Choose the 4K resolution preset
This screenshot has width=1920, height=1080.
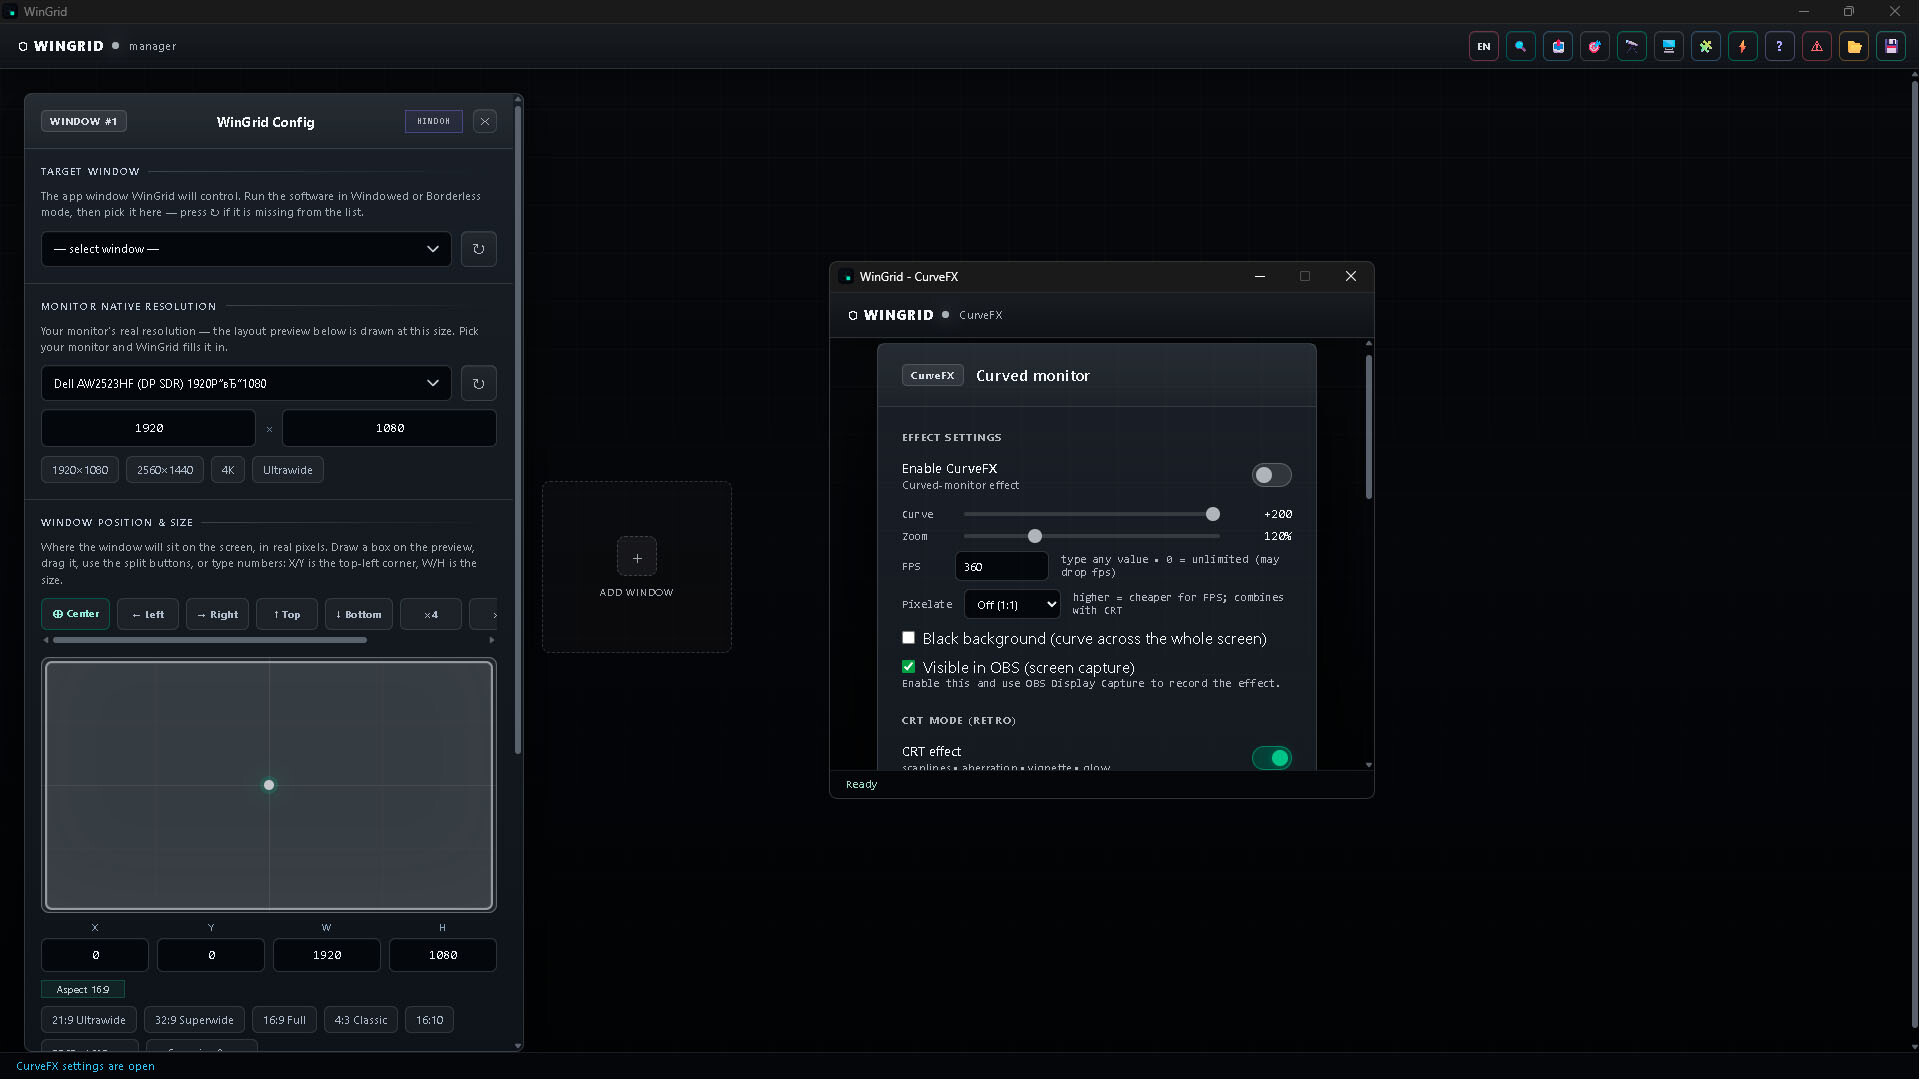pyautogui.click(x=228, y=470)
